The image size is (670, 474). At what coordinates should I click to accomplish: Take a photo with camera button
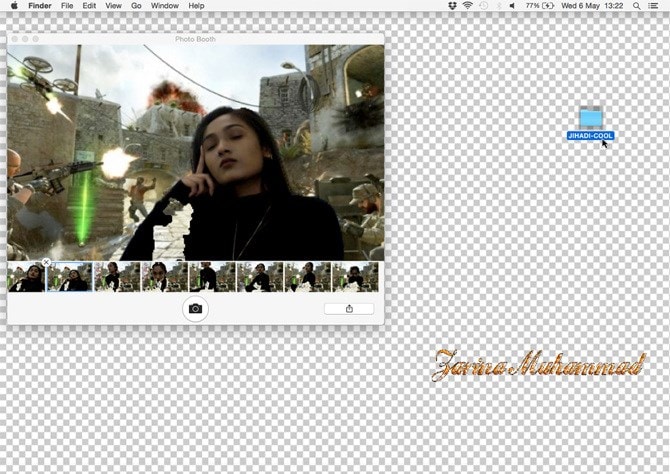195,309
